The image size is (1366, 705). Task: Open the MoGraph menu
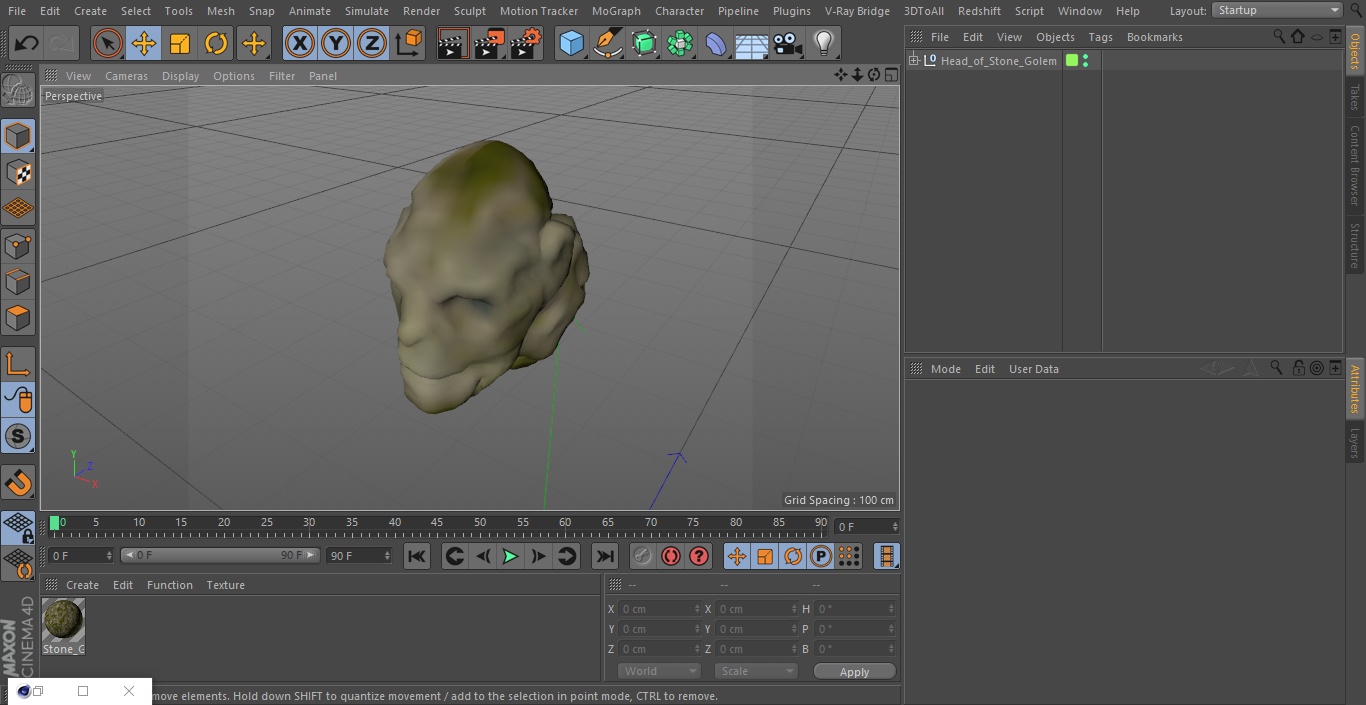[616, 11]
